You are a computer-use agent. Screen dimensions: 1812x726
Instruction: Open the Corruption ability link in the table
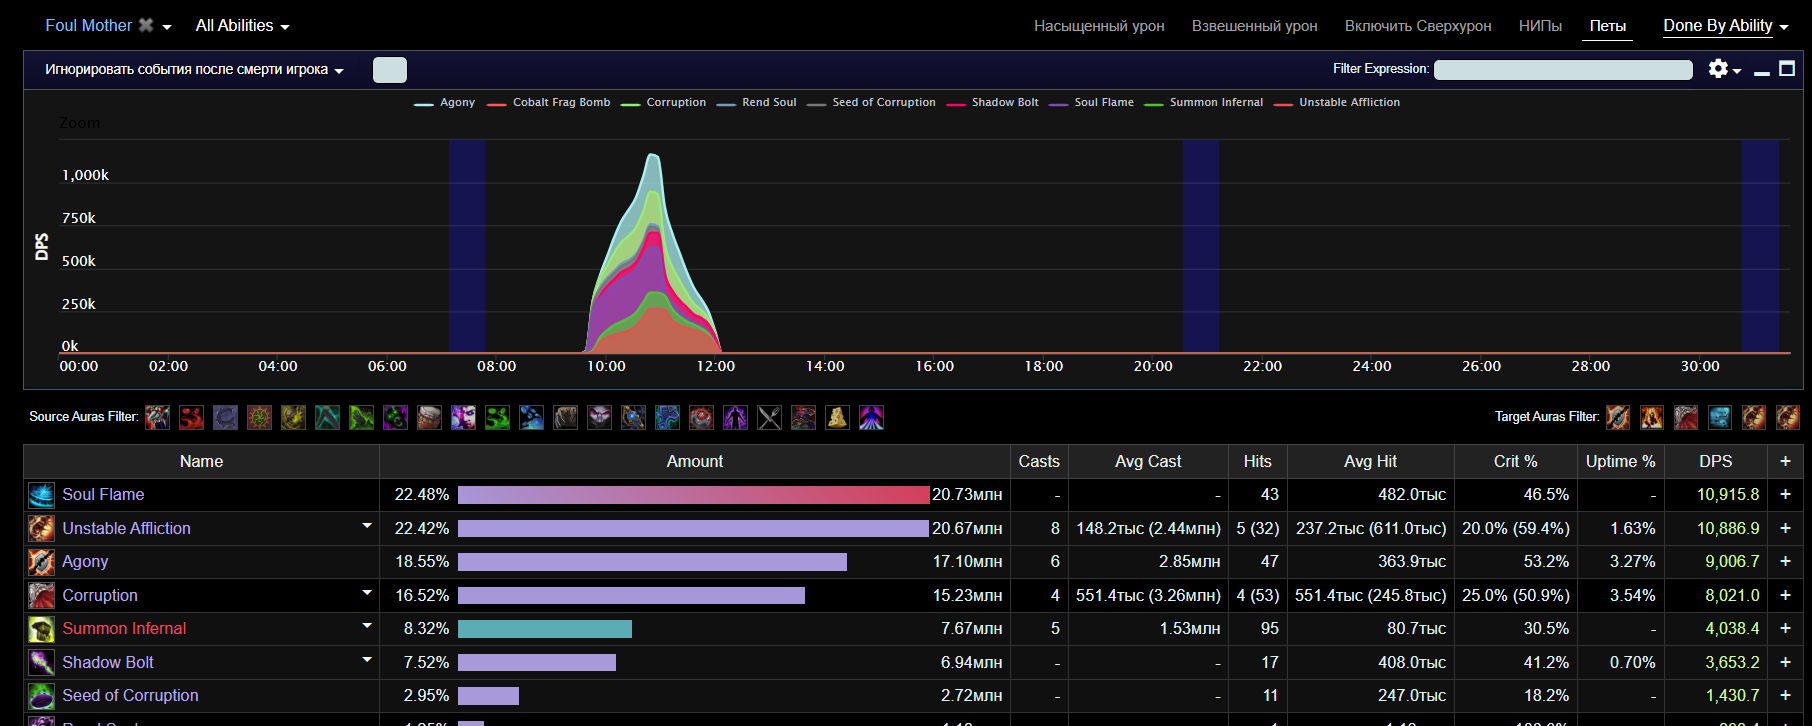(x=100, y=595)
